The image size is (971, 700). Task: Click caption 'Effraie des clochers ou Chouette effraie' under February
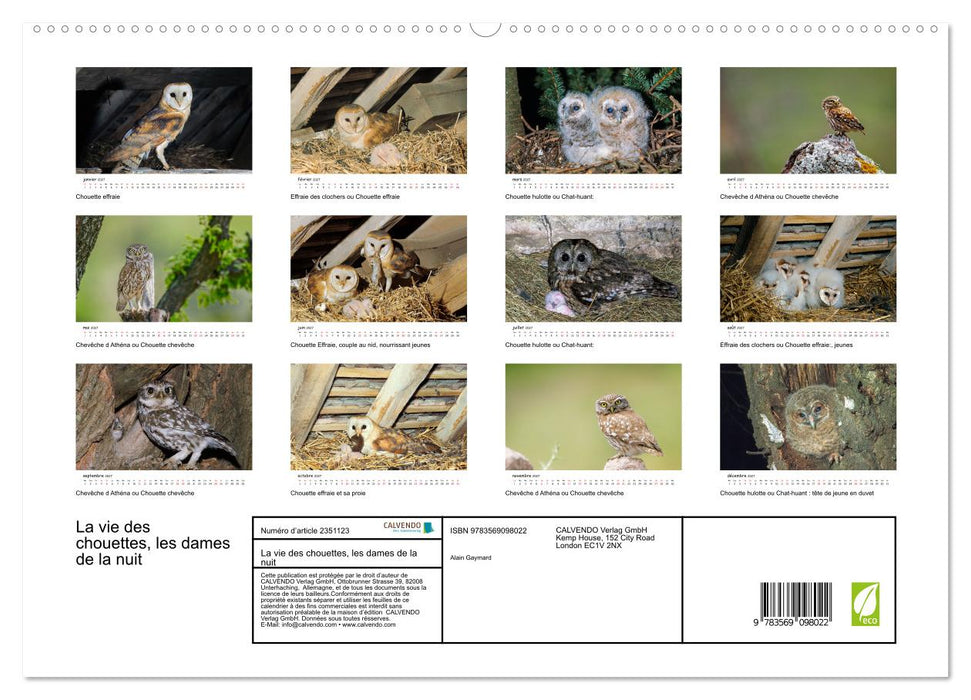click(345, 196)
